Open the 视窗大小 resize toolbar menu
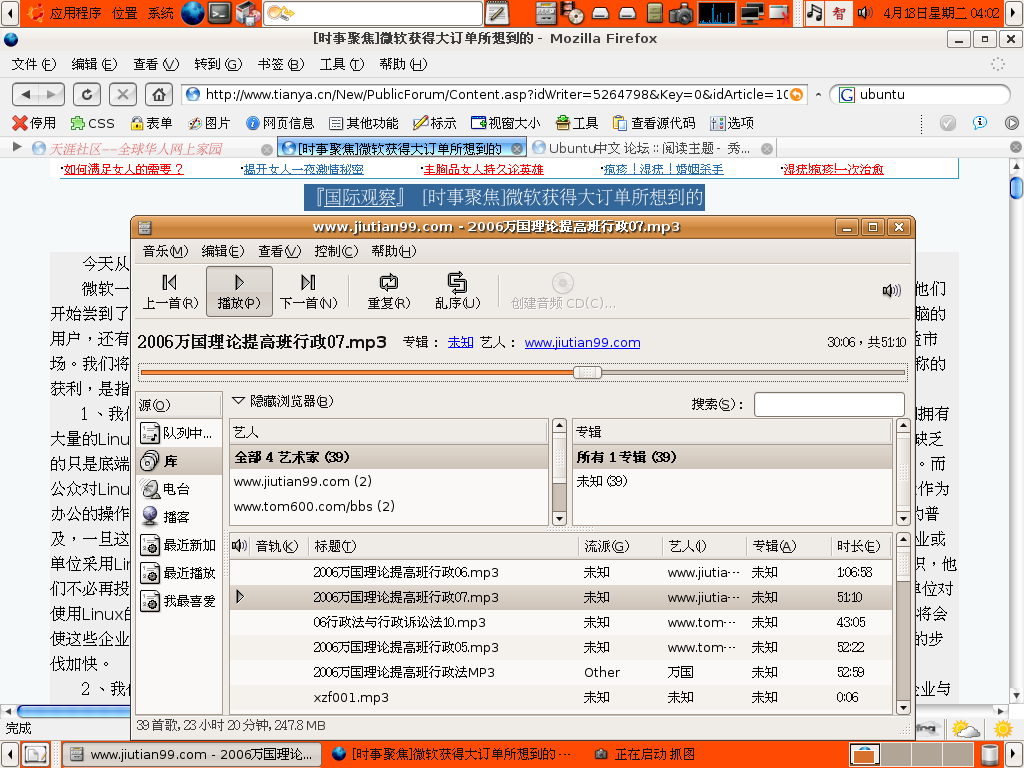The width and height of the screenshot is (1024, 768). 506,123
